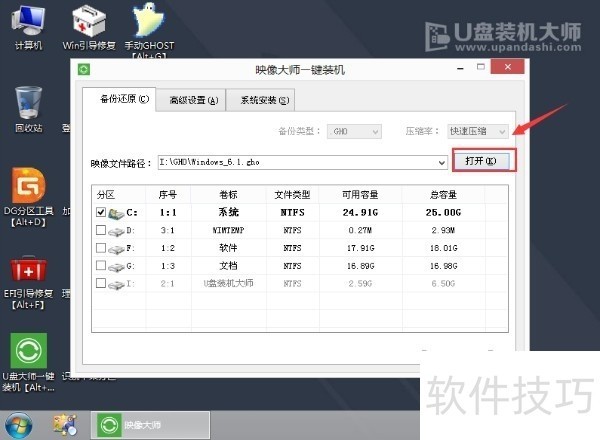Click the 24.91G free space value
Viewport: 600px width, 440px height.
[360, 212]
